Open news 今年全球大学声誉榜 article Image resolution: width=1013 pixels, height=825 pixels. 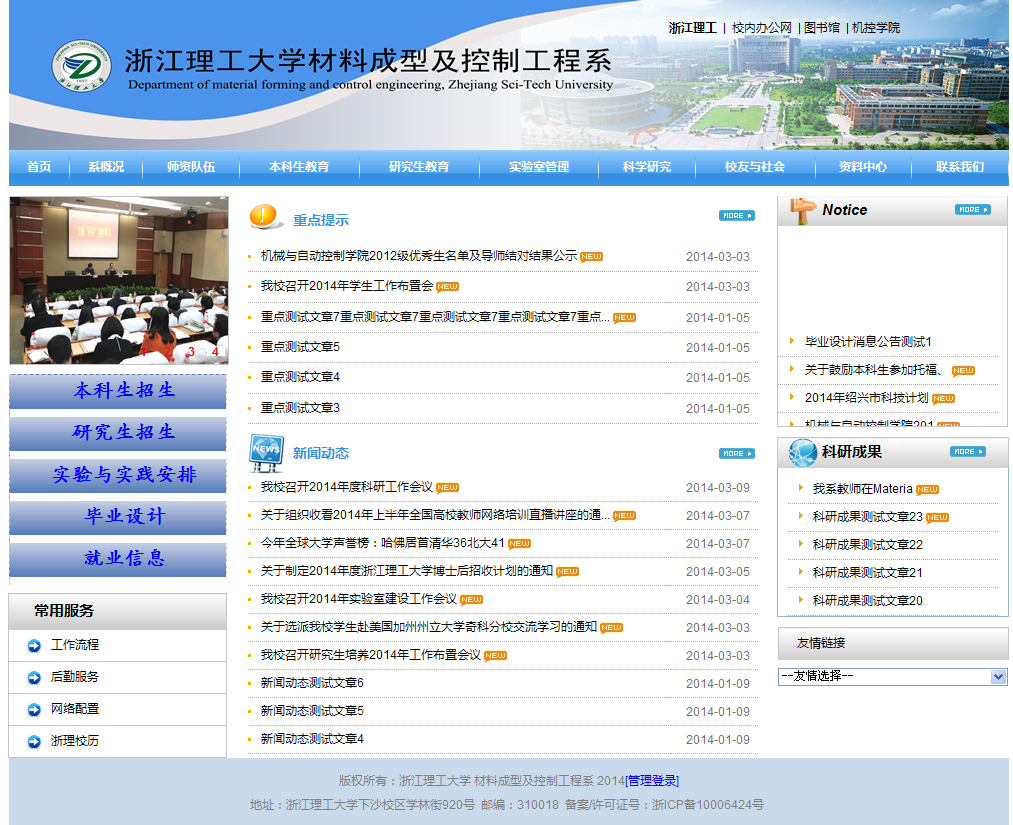coord(382,543)
